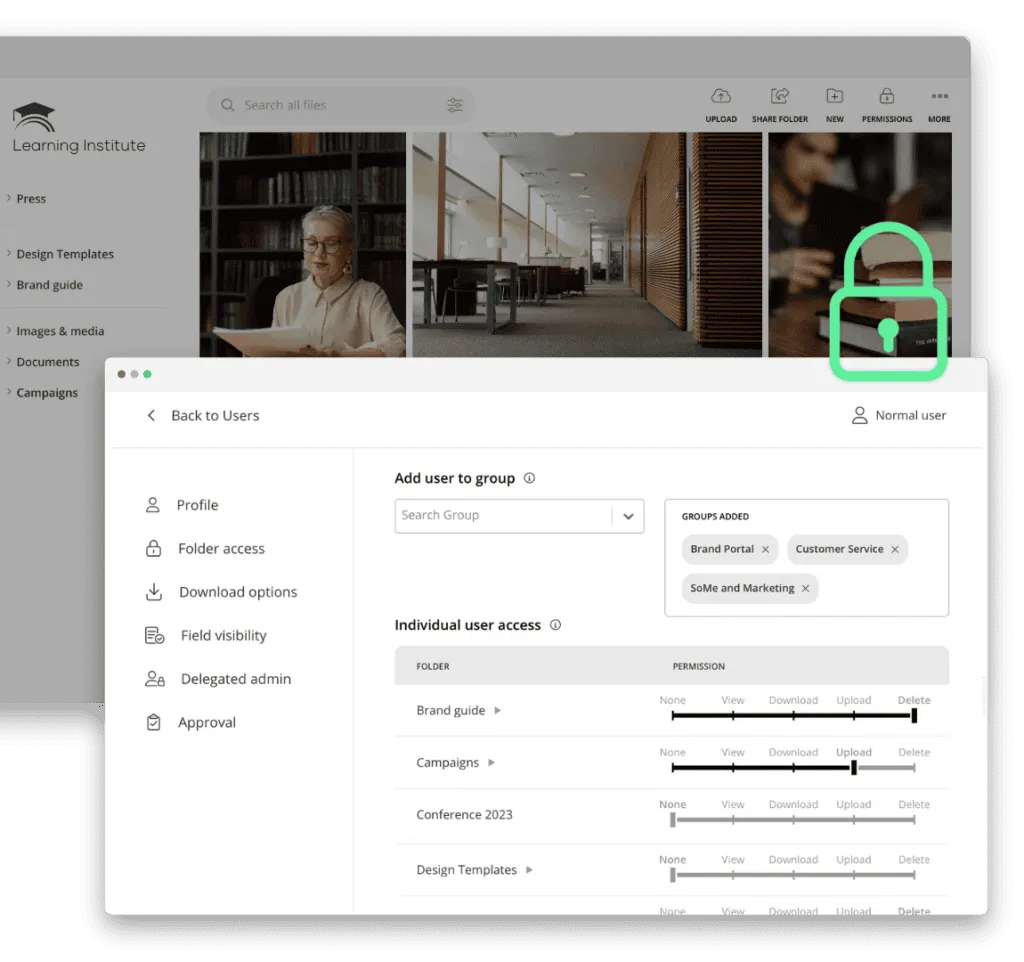Open the woman reading thumbnail
This screenshot has height=962, width=1024.
(x=302, y=245)
